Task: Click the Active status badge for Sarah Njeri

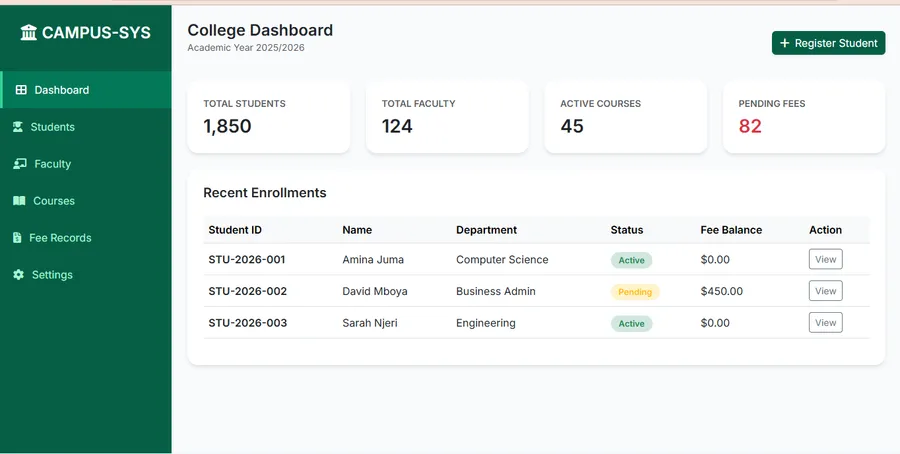Action: click(x=631, y=324)
